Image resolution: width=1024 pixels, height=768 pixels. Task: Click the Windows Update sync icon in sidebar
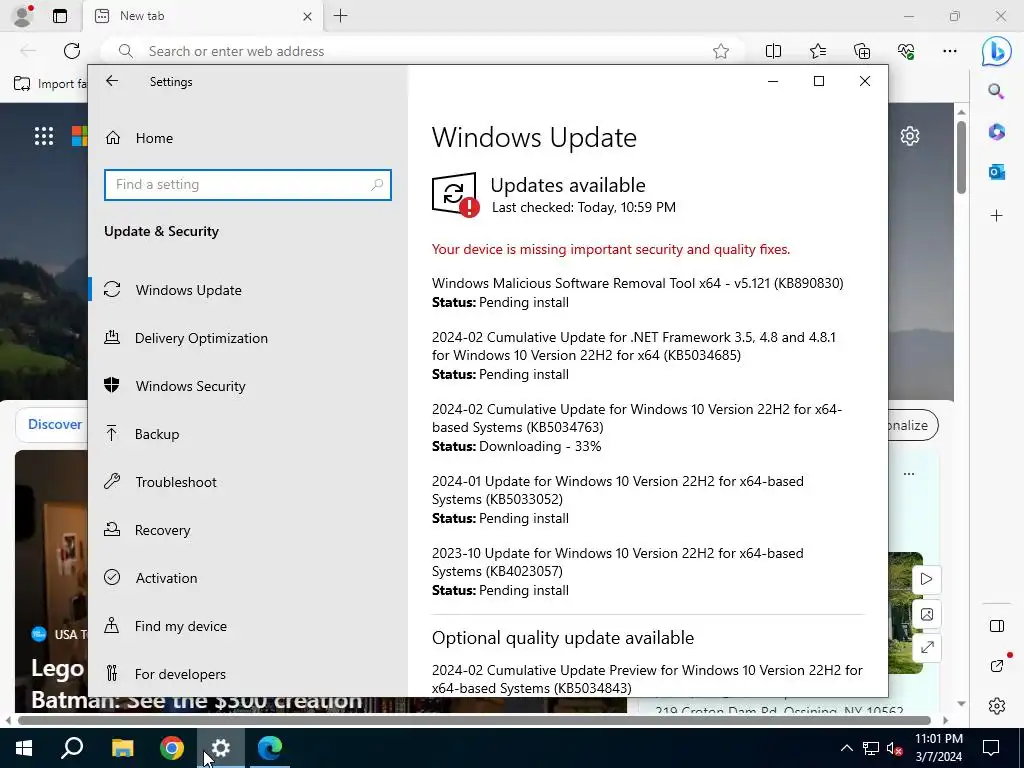(x=112, y=289)
